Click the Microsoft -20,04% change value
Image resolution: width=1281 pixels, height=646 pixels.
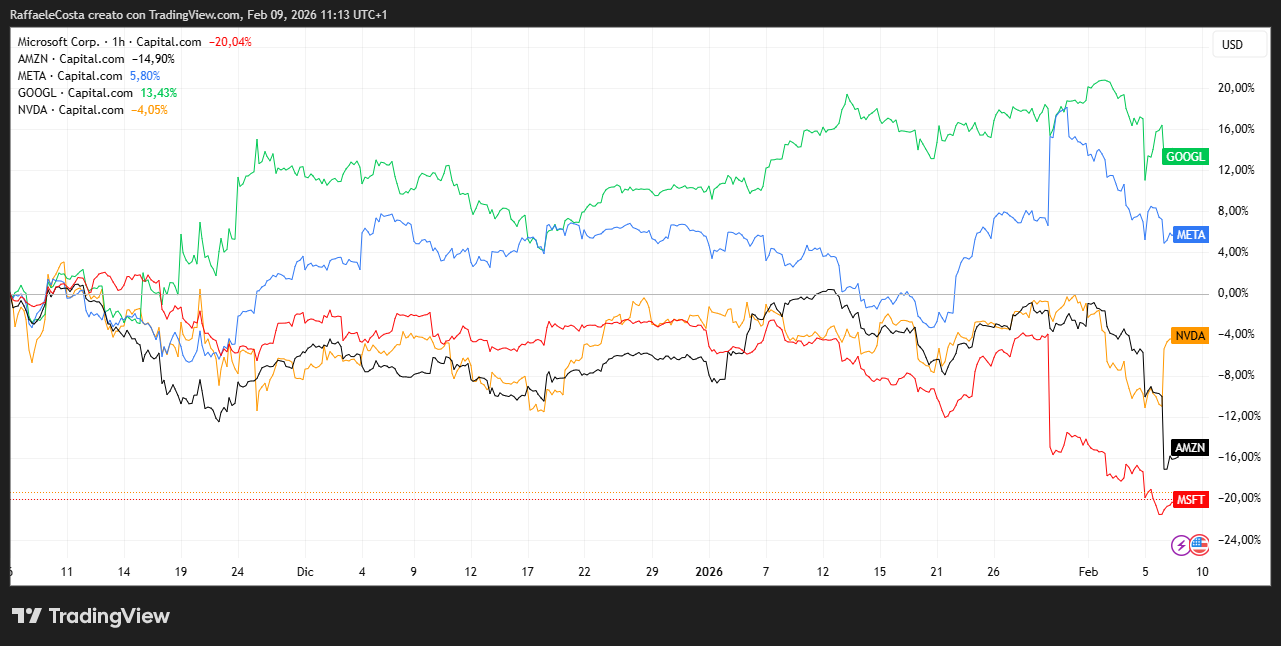click(230, 42)
